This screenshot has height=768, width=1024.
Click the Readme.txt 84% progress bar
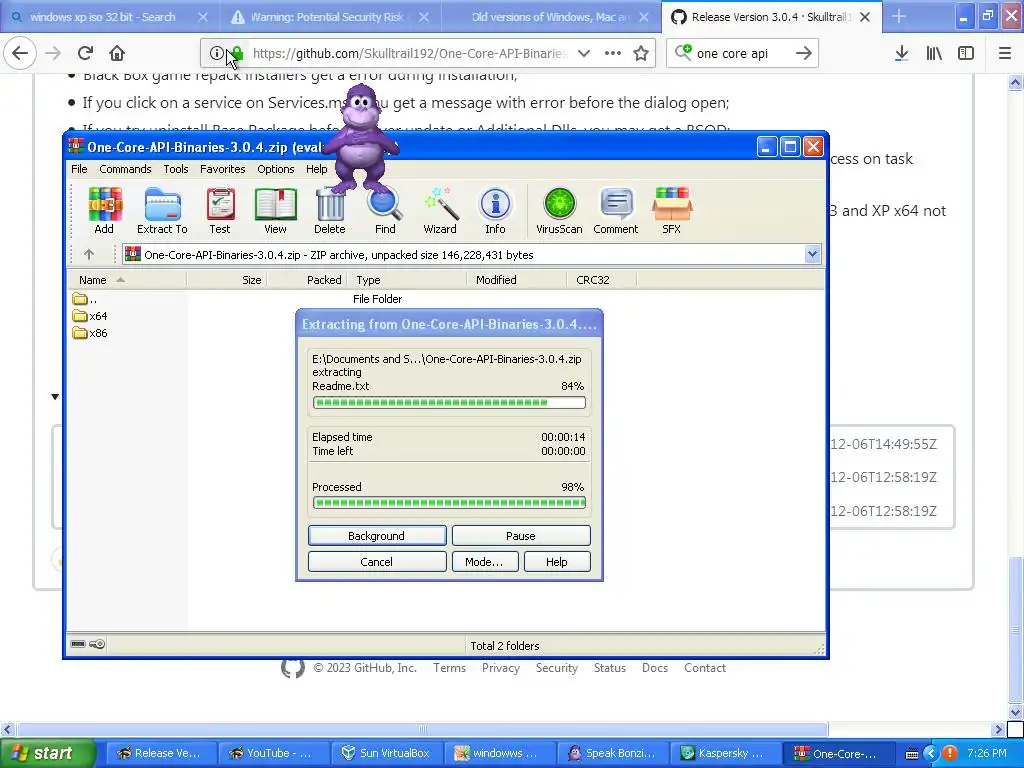[449, 402]
